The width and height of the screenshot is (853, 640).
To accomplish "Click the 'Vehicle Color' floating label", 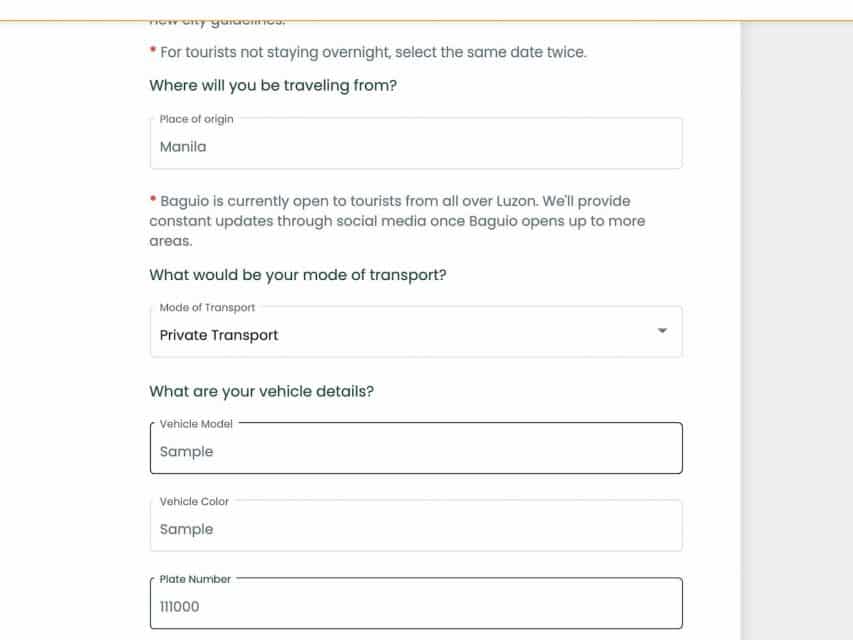I will click(x=194, y=501).
